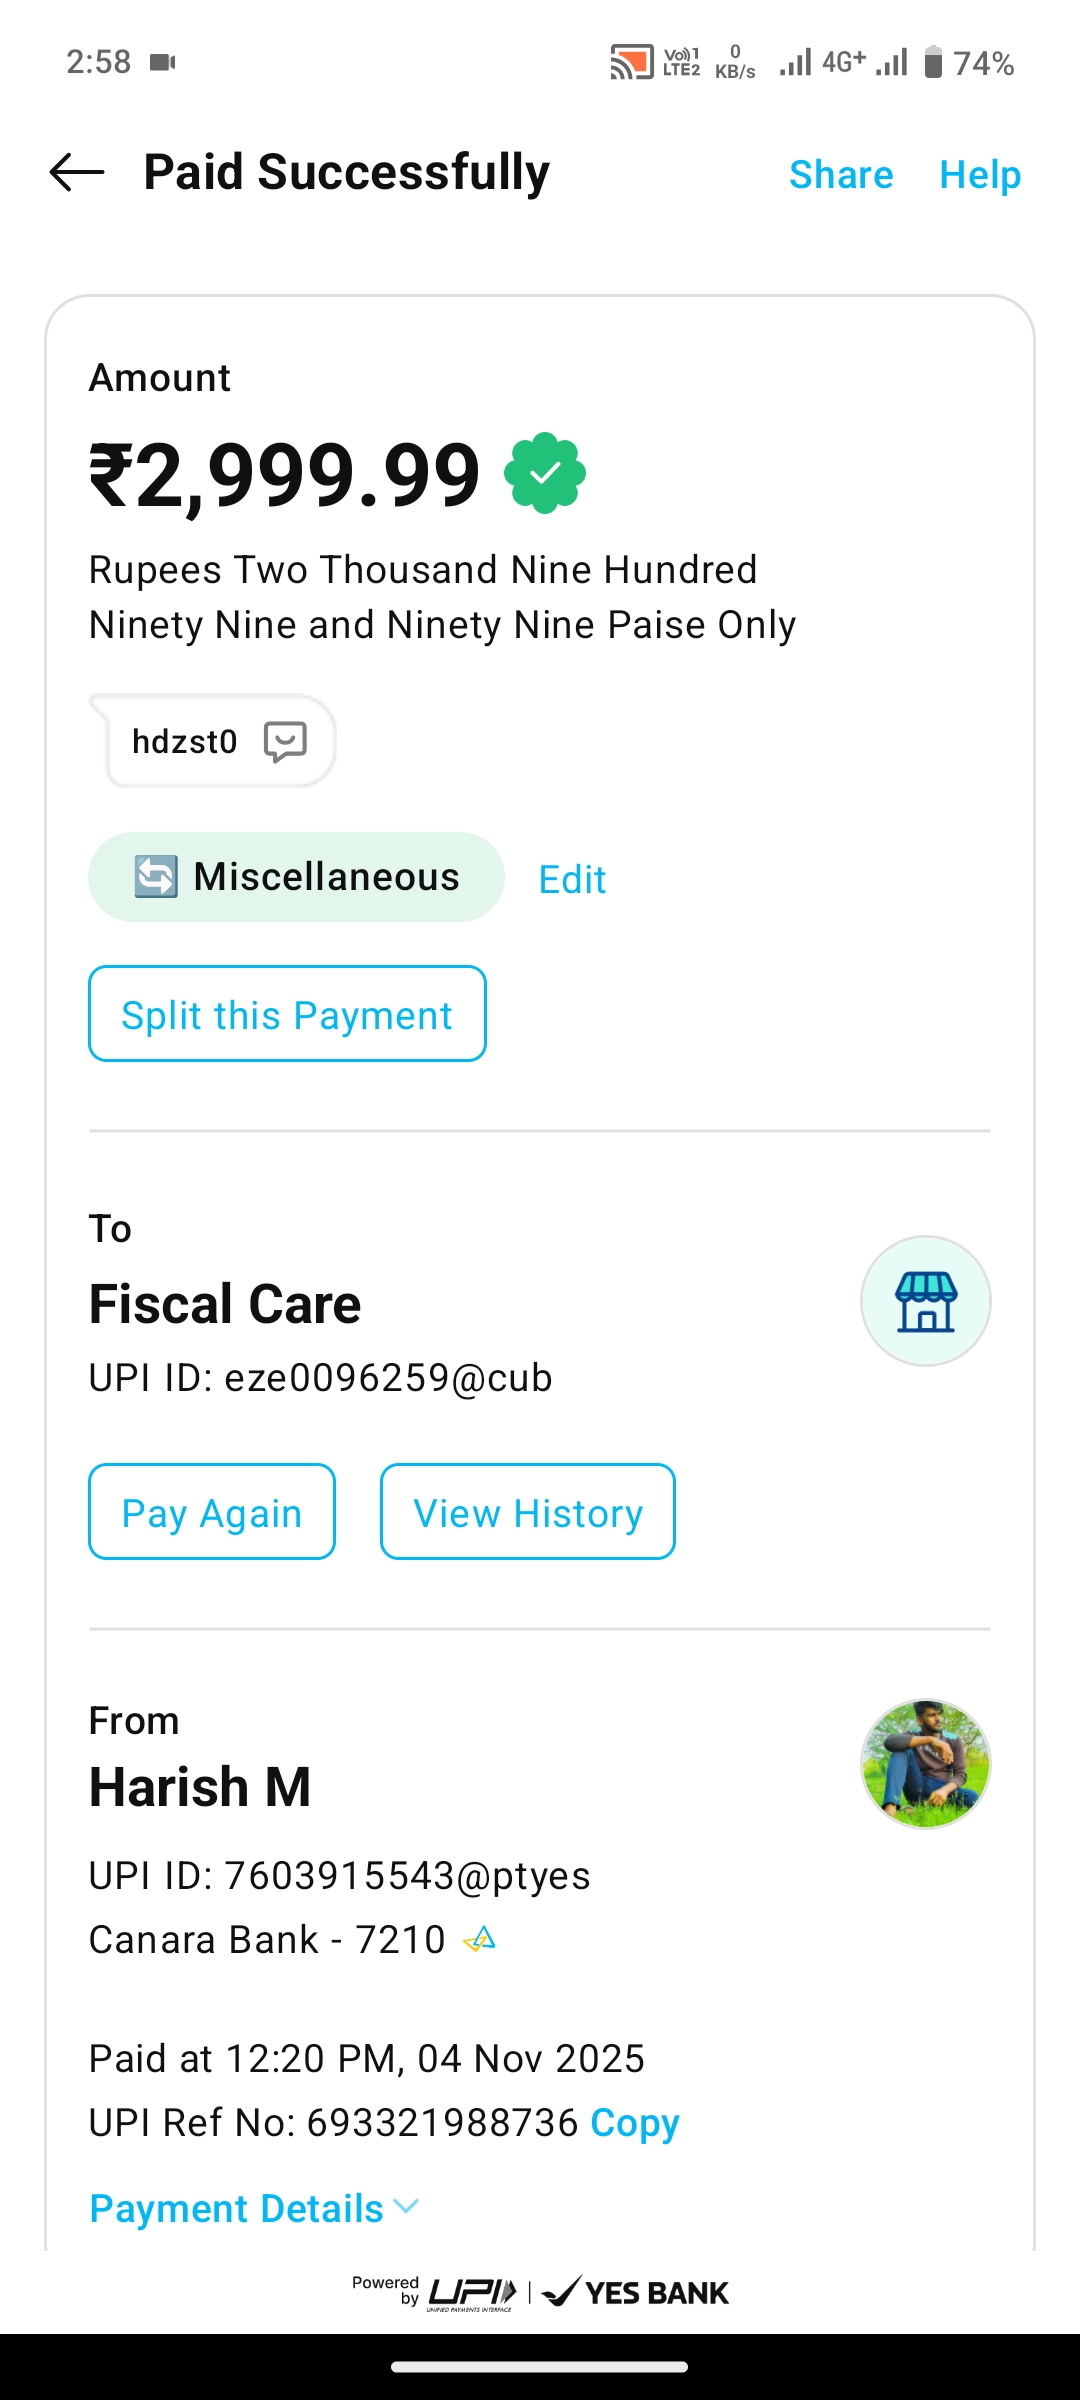Screen dimensions: 1080x2400
Task: Tap the green verified checkmark badge
Action: click(x=545, y=473)
